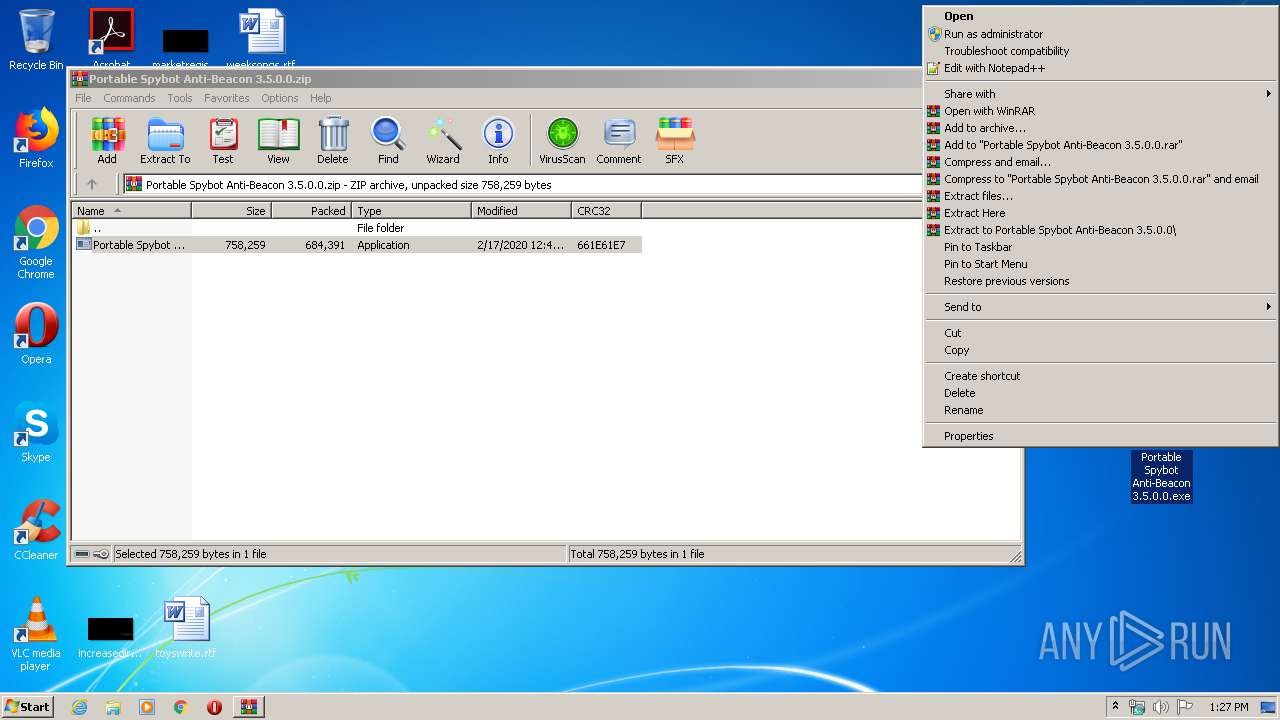Viewport: 1280px width, 720px height.
Task: Expand the Send to submenu
Action: click(1100, 307)
